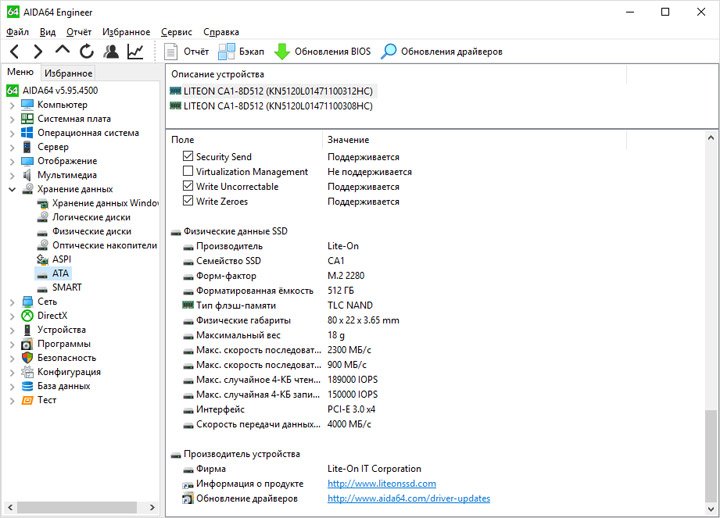Toggle the Security Send checkbox

[188, 156]
